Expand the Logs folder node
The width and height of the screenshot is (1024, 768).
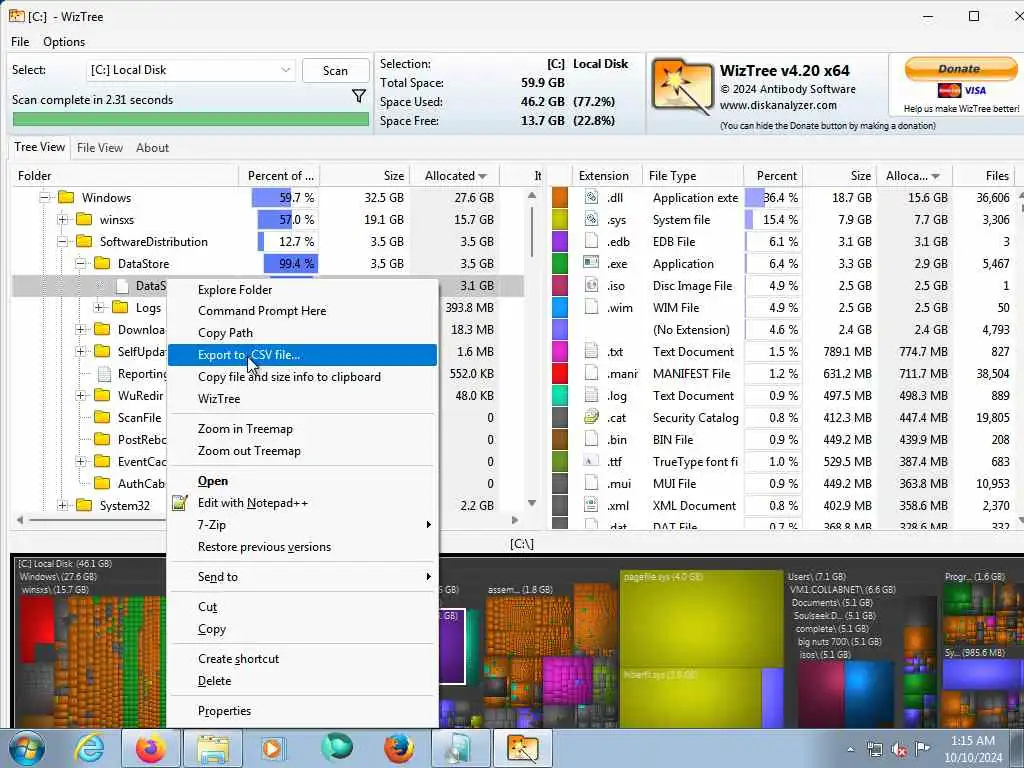click(99, 307)
